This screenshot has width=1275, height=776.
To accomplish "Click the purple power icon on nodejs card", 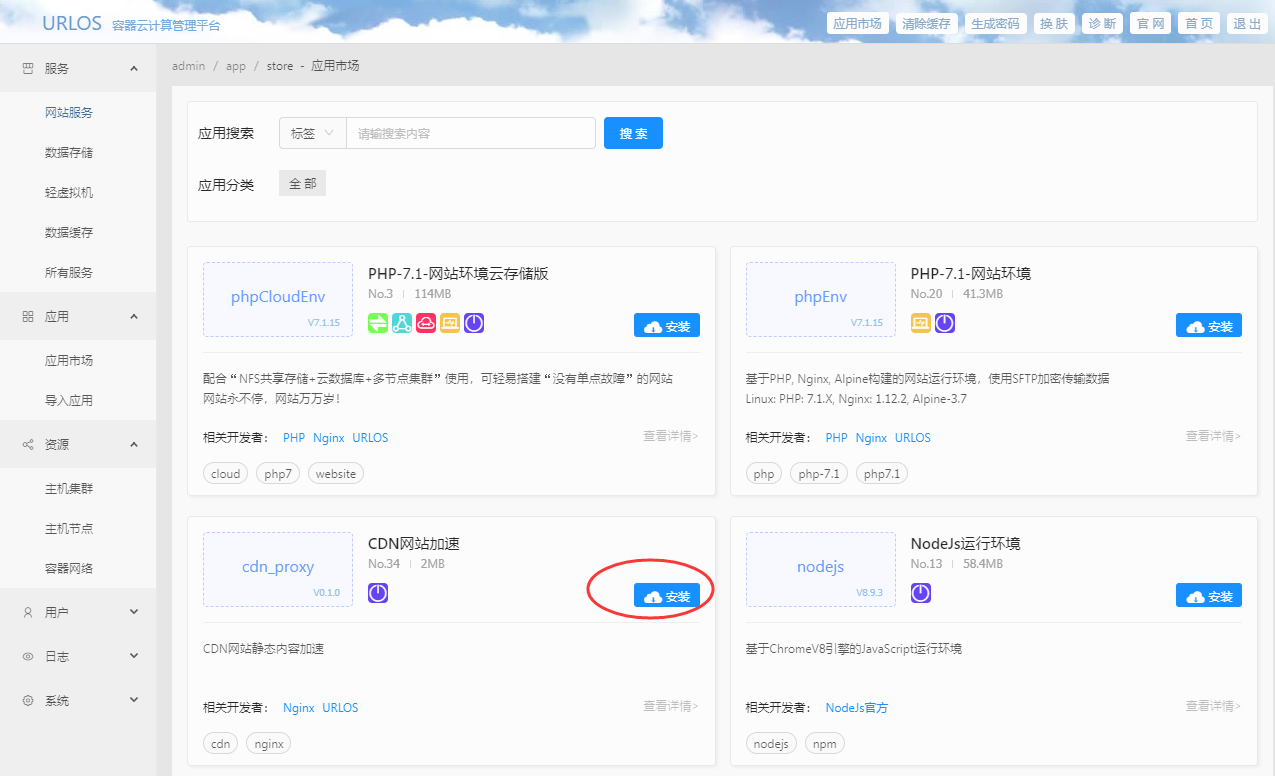I will 921,593.
